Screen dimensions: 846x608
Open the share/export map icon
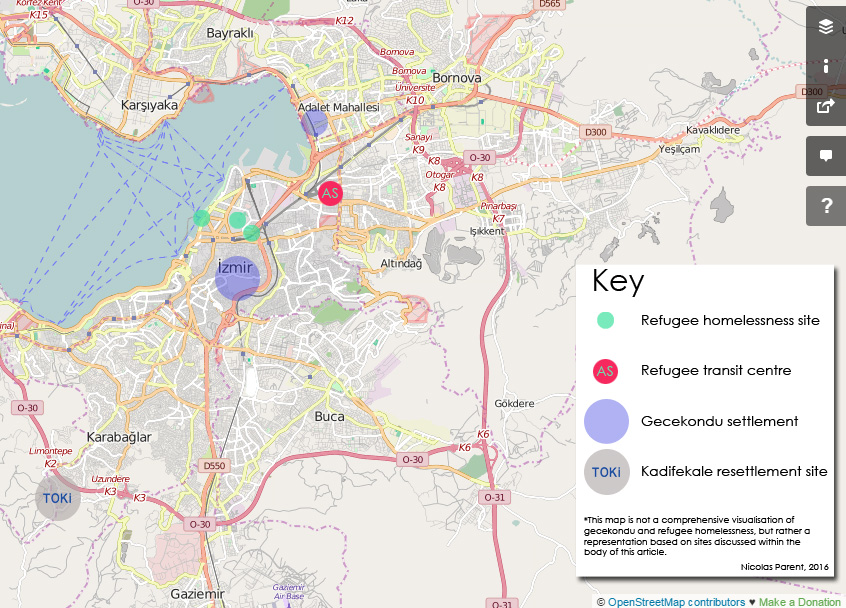825,105
